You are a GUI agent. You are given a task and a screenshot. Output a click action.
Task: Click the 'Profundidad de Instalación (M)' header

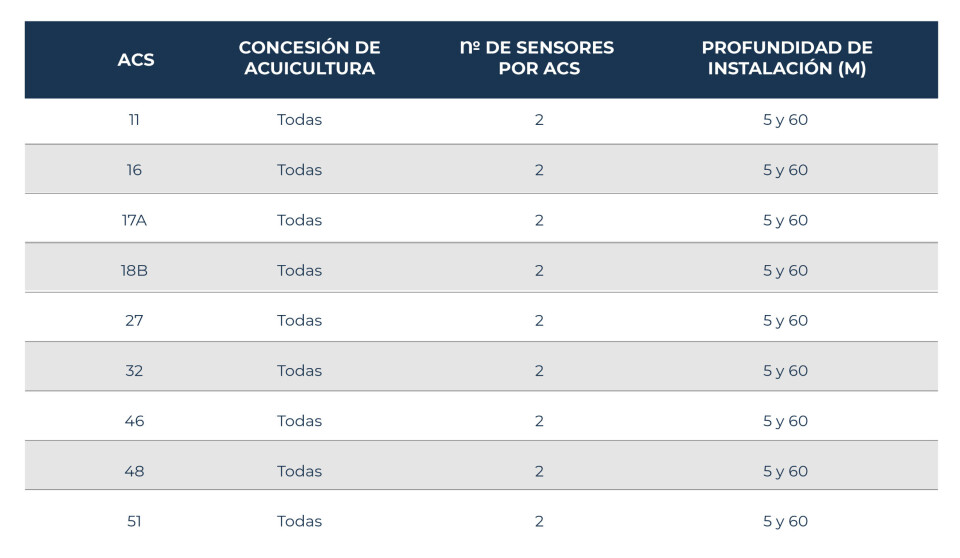point(786,59)
